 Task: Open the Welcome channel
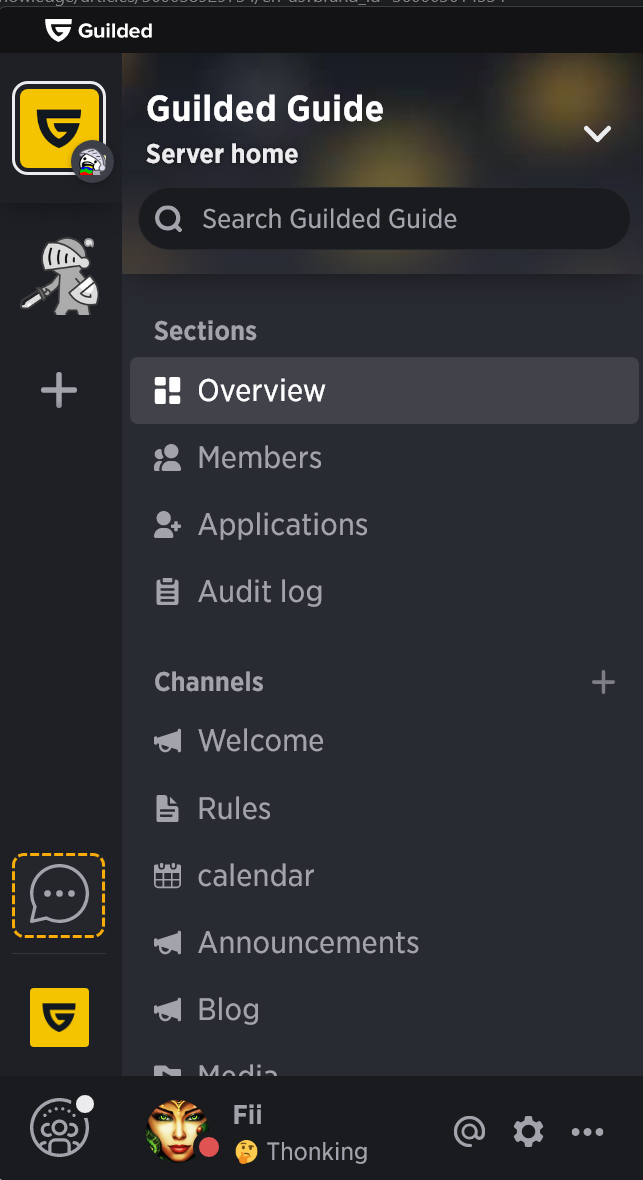pyautogui.click(x=384, y=741)
